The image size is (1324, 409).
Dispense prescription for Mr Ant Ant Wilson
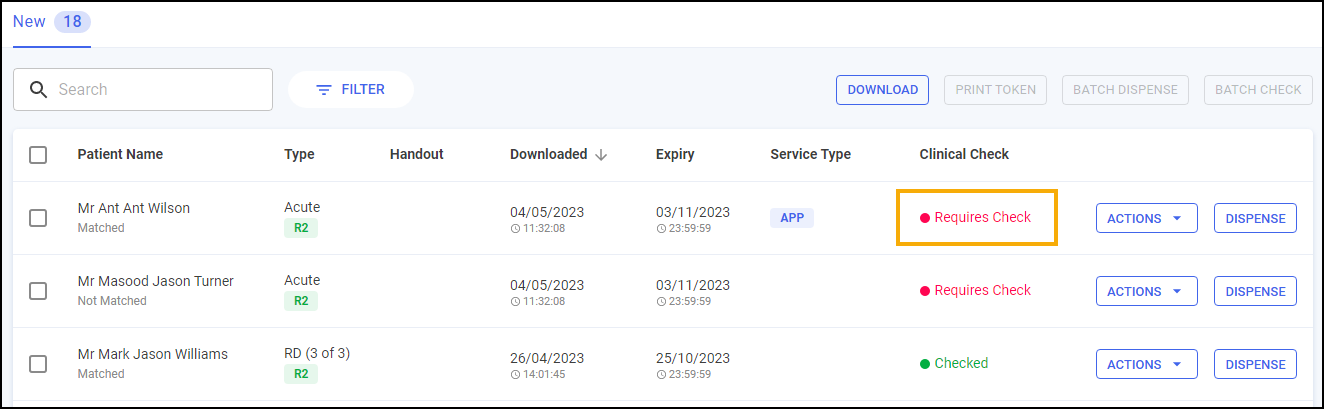(x=1255, y=218)
